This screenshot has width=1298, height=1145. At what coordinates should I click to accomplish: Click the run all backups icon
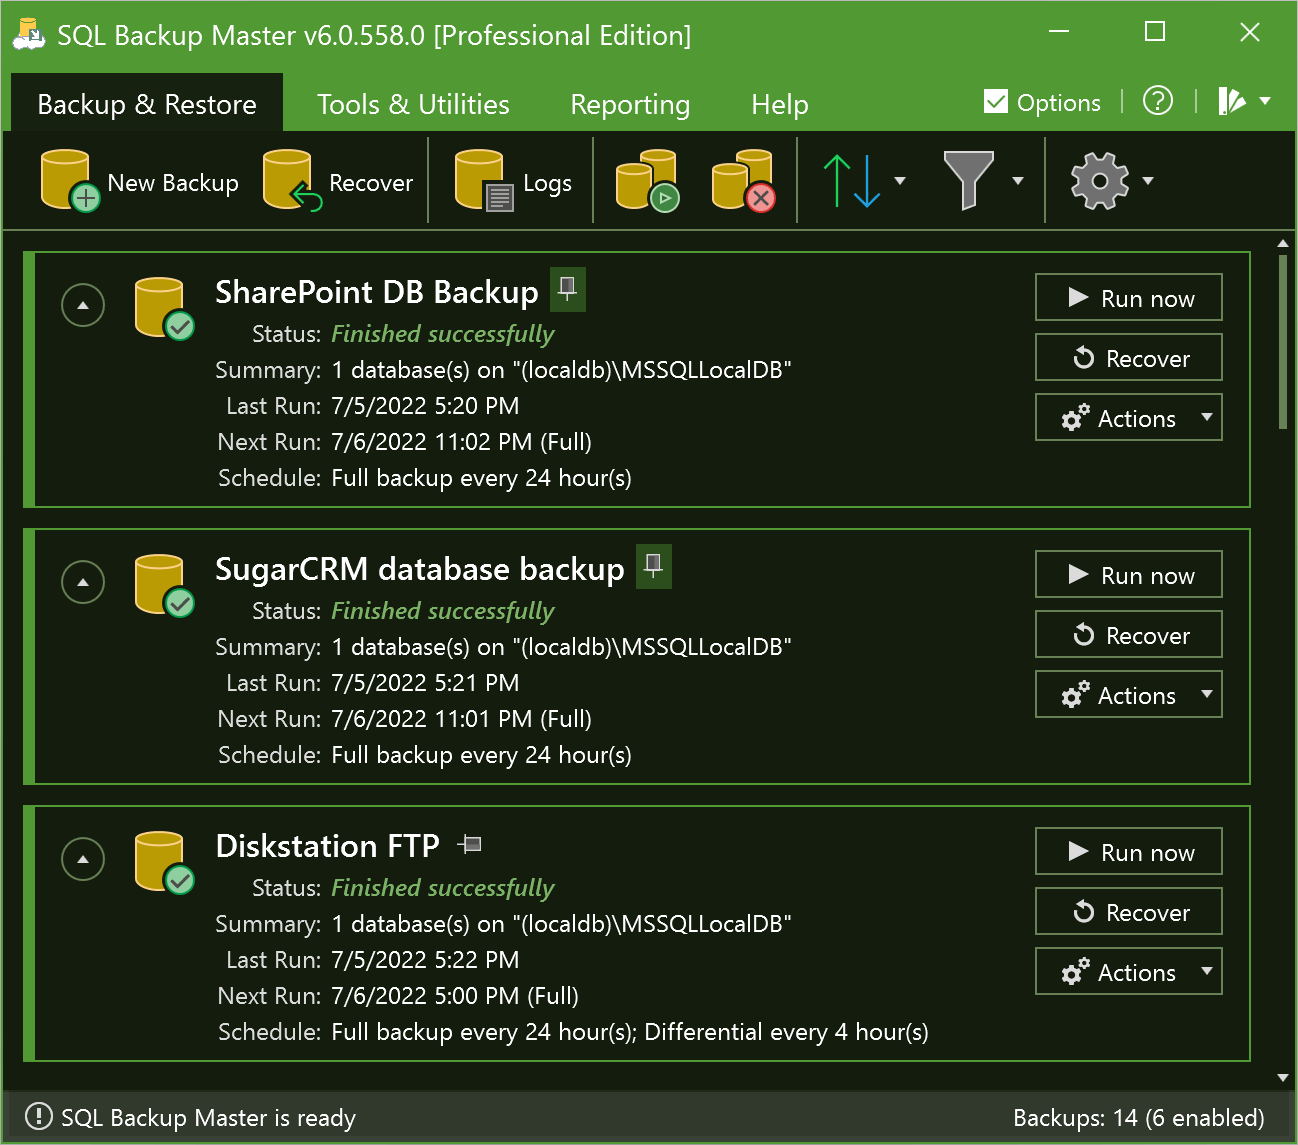[648, 181]
